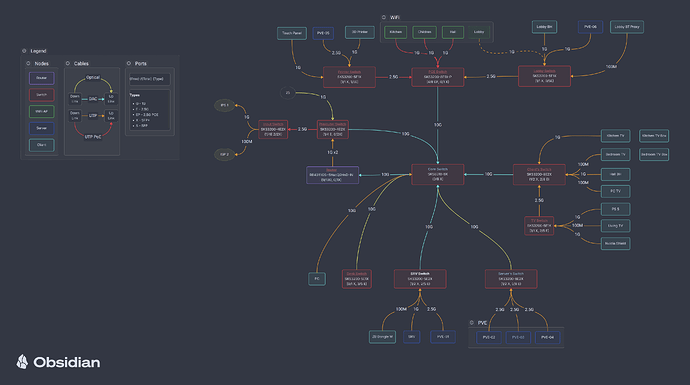Select the PVE-05 server node
This screenshot has height=385, width=690.
coord(323,33)
